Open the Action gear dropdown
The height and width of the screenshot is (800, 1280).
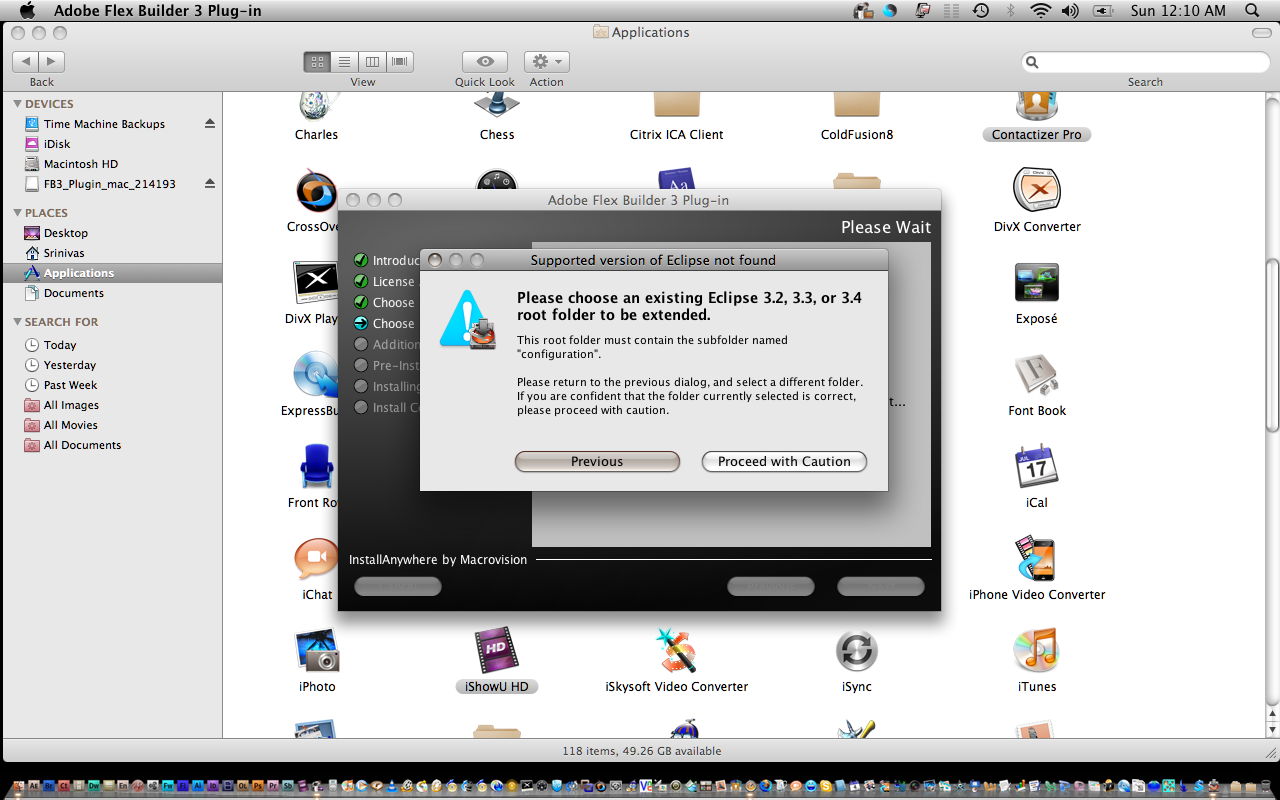[x=546, y=62]
